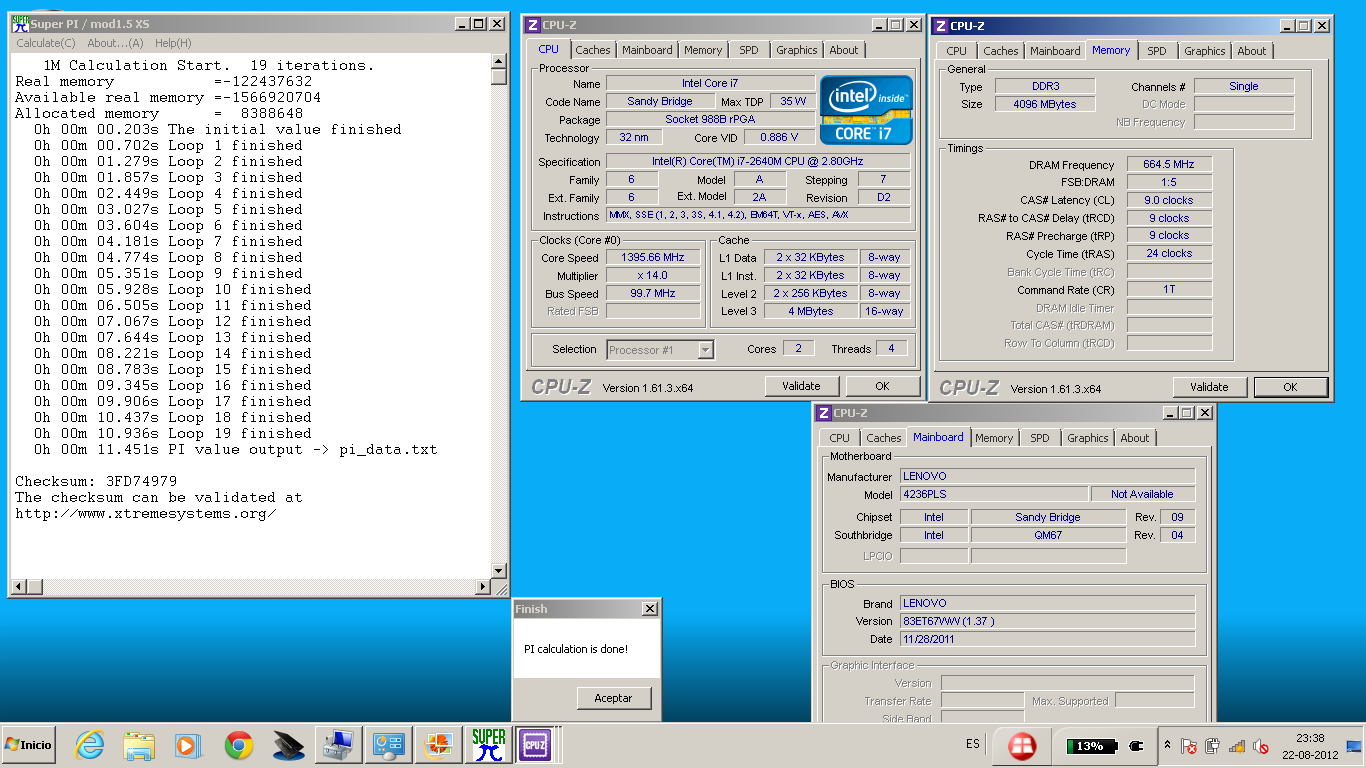1366x768 pixels.
Task: Switch to Graphics tab in the CPU window
Action: click(797, 50)
